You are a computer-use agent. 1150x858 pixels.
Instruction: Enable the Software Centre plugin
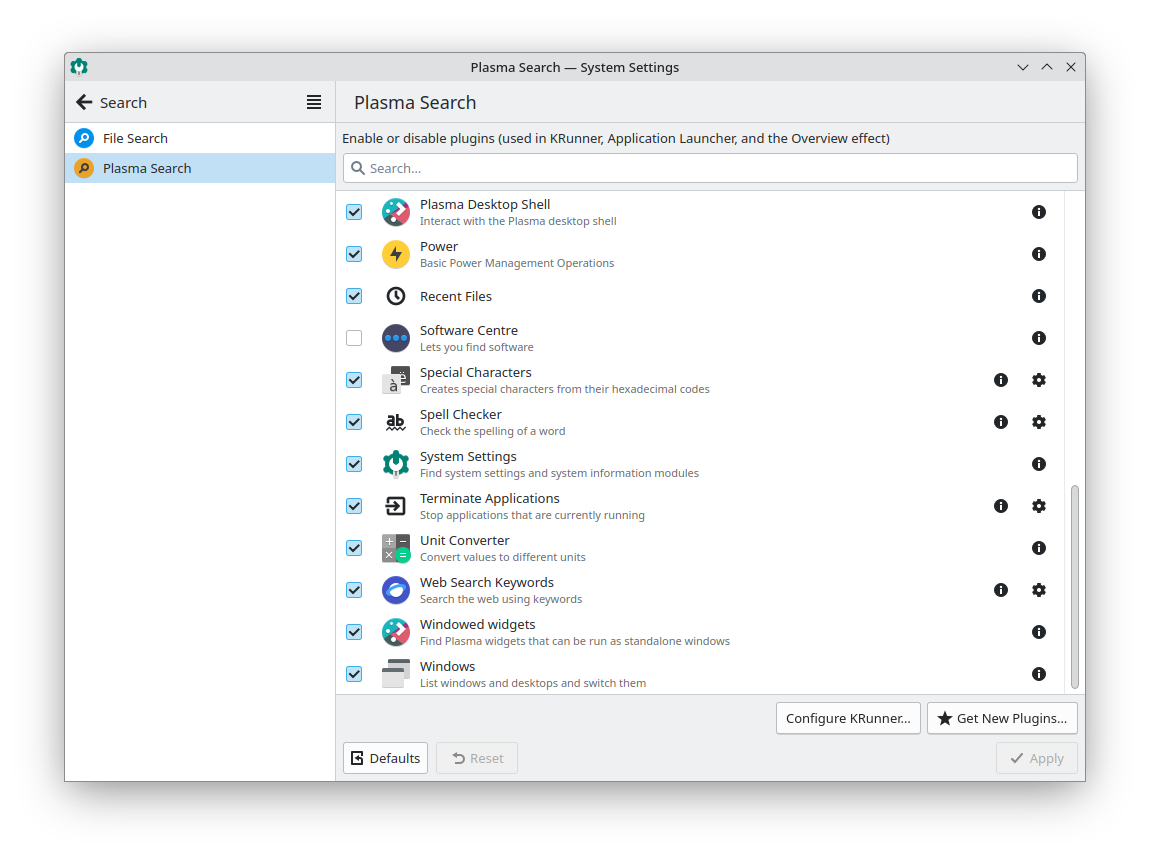(354, 338)
